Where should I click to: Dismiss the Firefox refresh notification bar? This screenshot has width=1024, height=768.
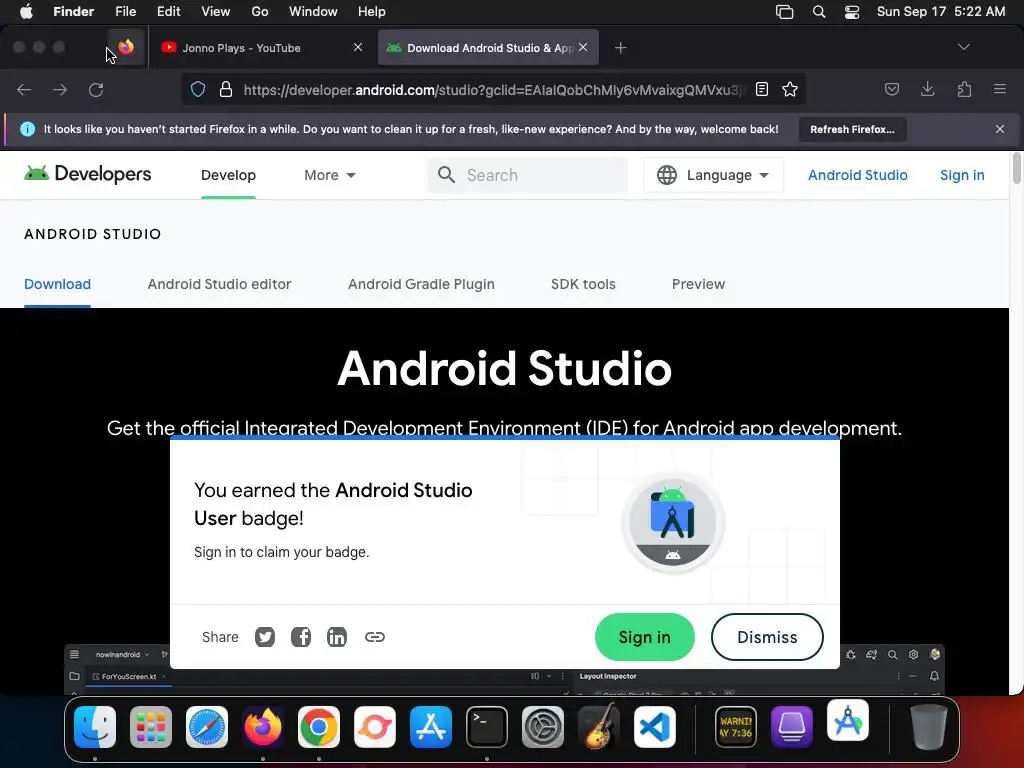tap(1000, 129)
